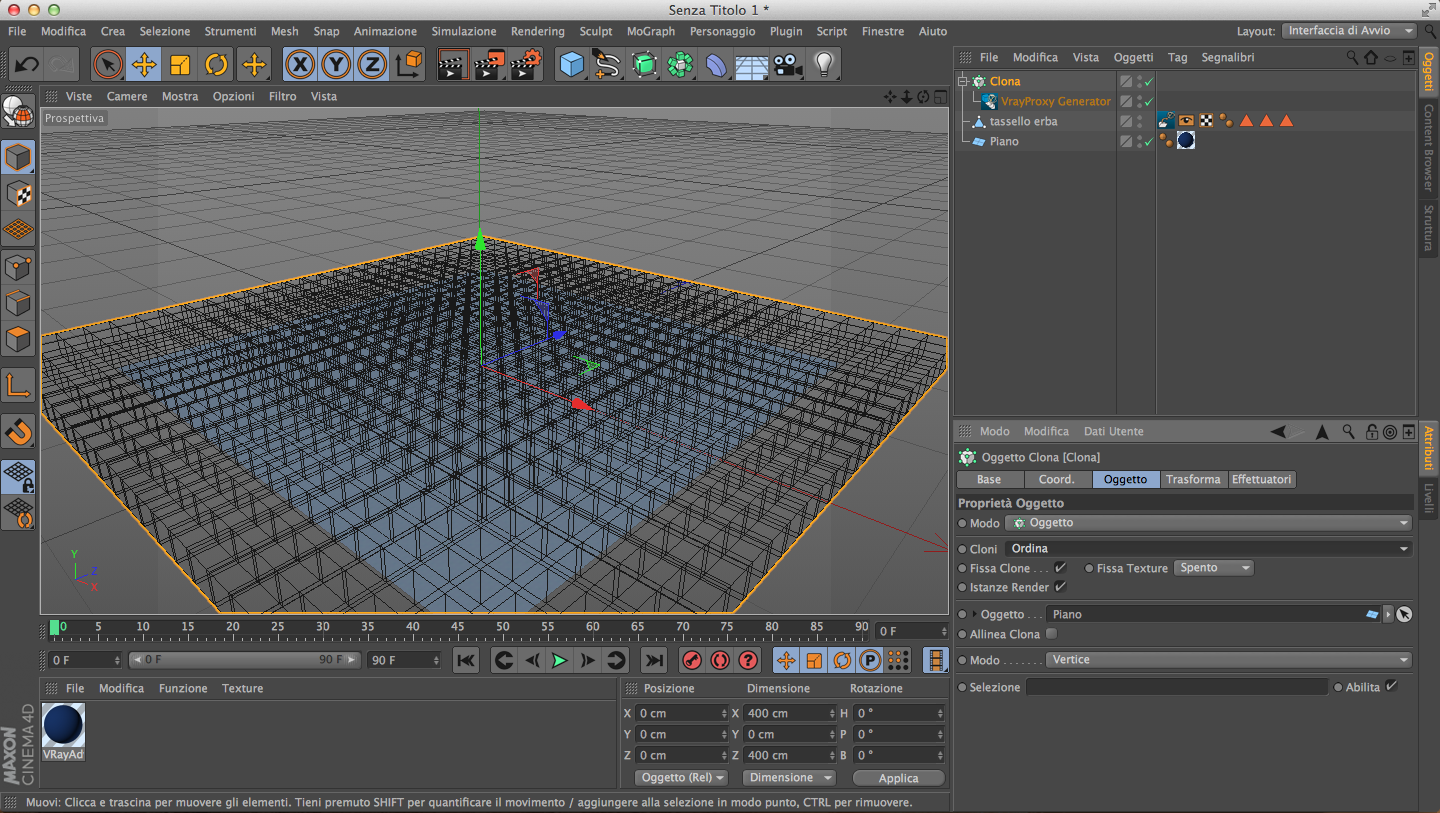
Task: Add a Camera object from toolbar
Action: 788,66
